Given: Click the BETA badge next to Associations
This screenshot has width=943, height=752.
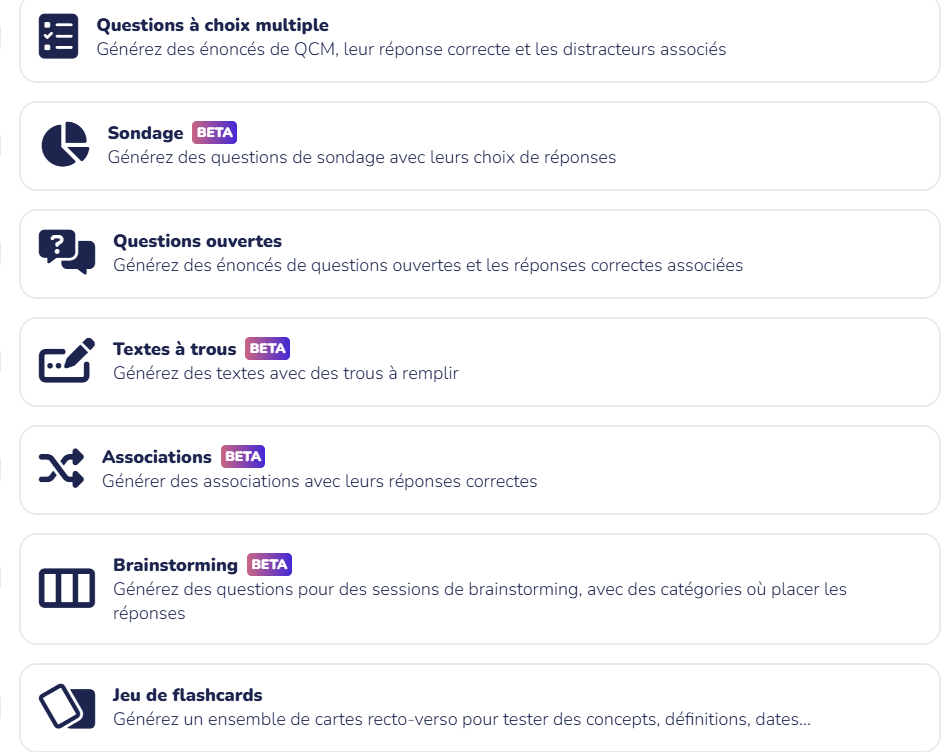Looking at the screenshot, I should [x=243, y=457].
